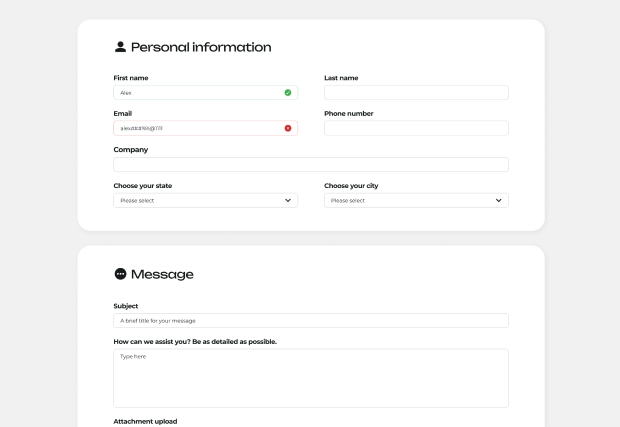
Task: Click the 'Phone number' label
Action: pyautogui.click(x=349, y=113)
